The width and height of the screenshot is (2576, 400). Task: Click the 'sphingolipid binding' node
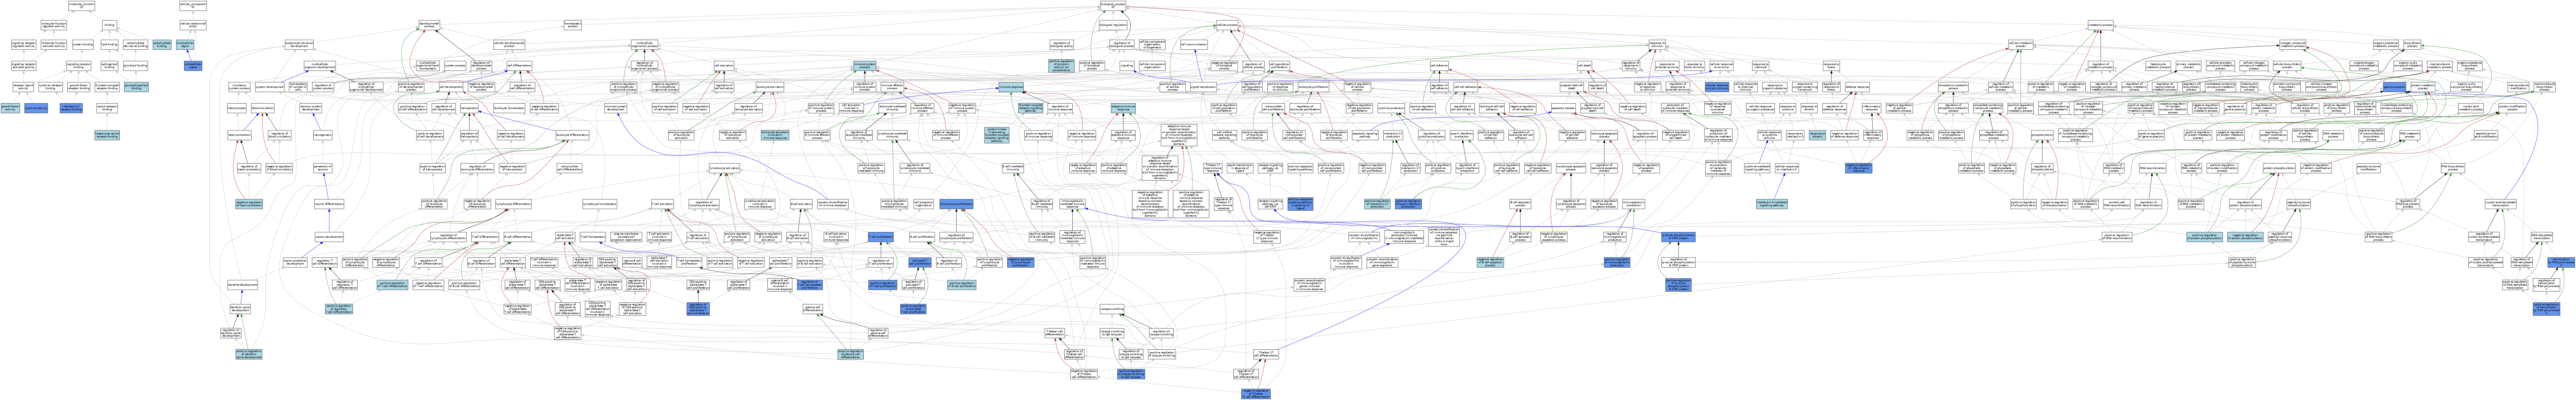point(110,66)
